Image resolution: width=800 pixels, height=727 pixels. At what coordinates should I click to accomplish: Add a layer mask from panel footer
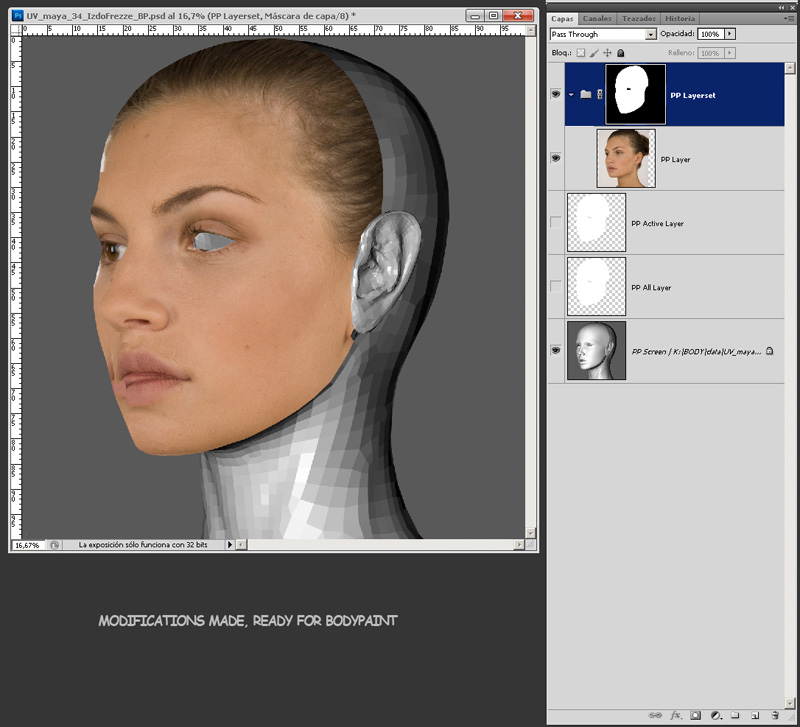695,715
